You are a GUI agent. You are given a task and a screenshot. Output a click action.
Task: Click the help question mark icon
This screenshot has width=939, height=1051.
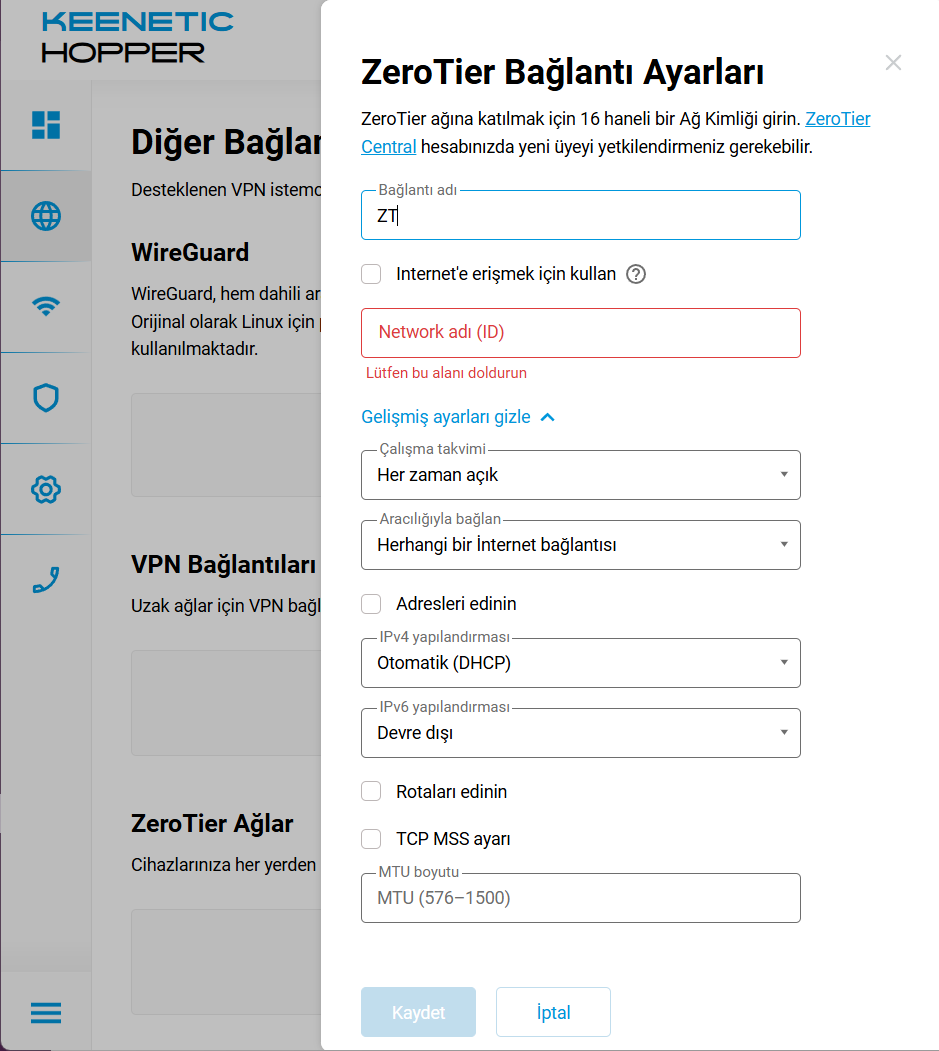(x=636, y=274)
